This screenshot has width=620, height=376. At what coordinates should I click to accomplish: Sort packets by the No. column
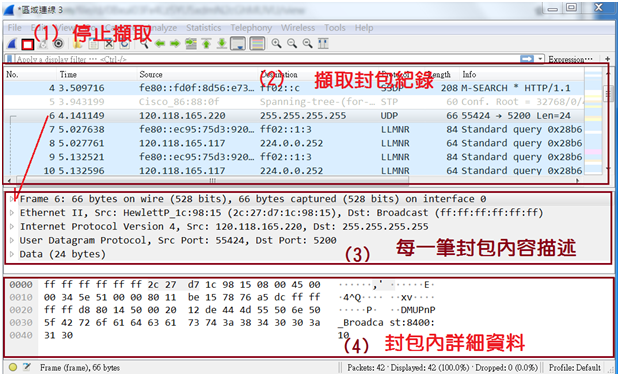click(x=30, y=74)
